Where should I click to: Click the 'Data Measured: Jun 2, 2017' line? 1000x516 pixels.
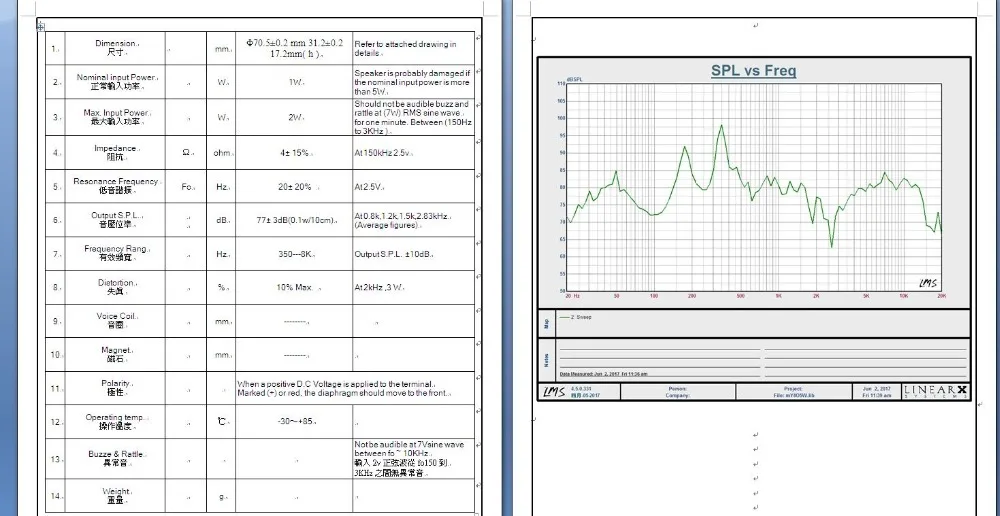(x=603, y=374)
